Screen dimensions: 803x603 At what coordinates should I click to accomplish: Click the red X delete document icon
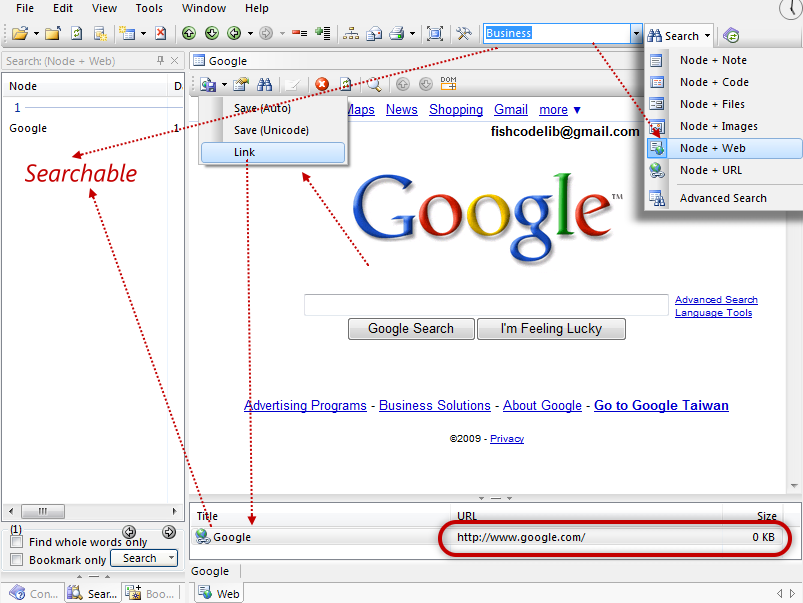click(x=161, y=34)
